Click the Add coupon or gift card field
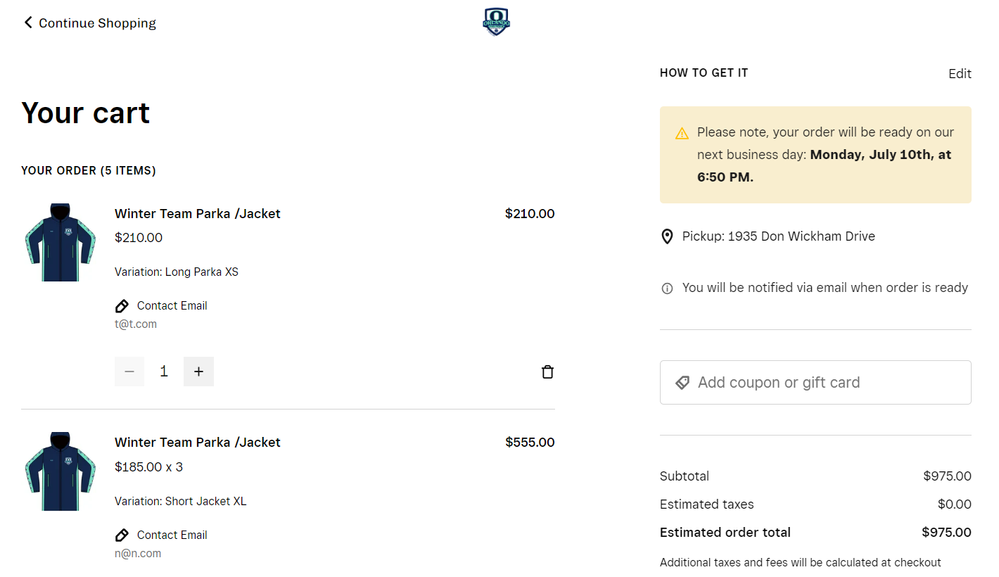999x577 pixels. coord(816,383)
